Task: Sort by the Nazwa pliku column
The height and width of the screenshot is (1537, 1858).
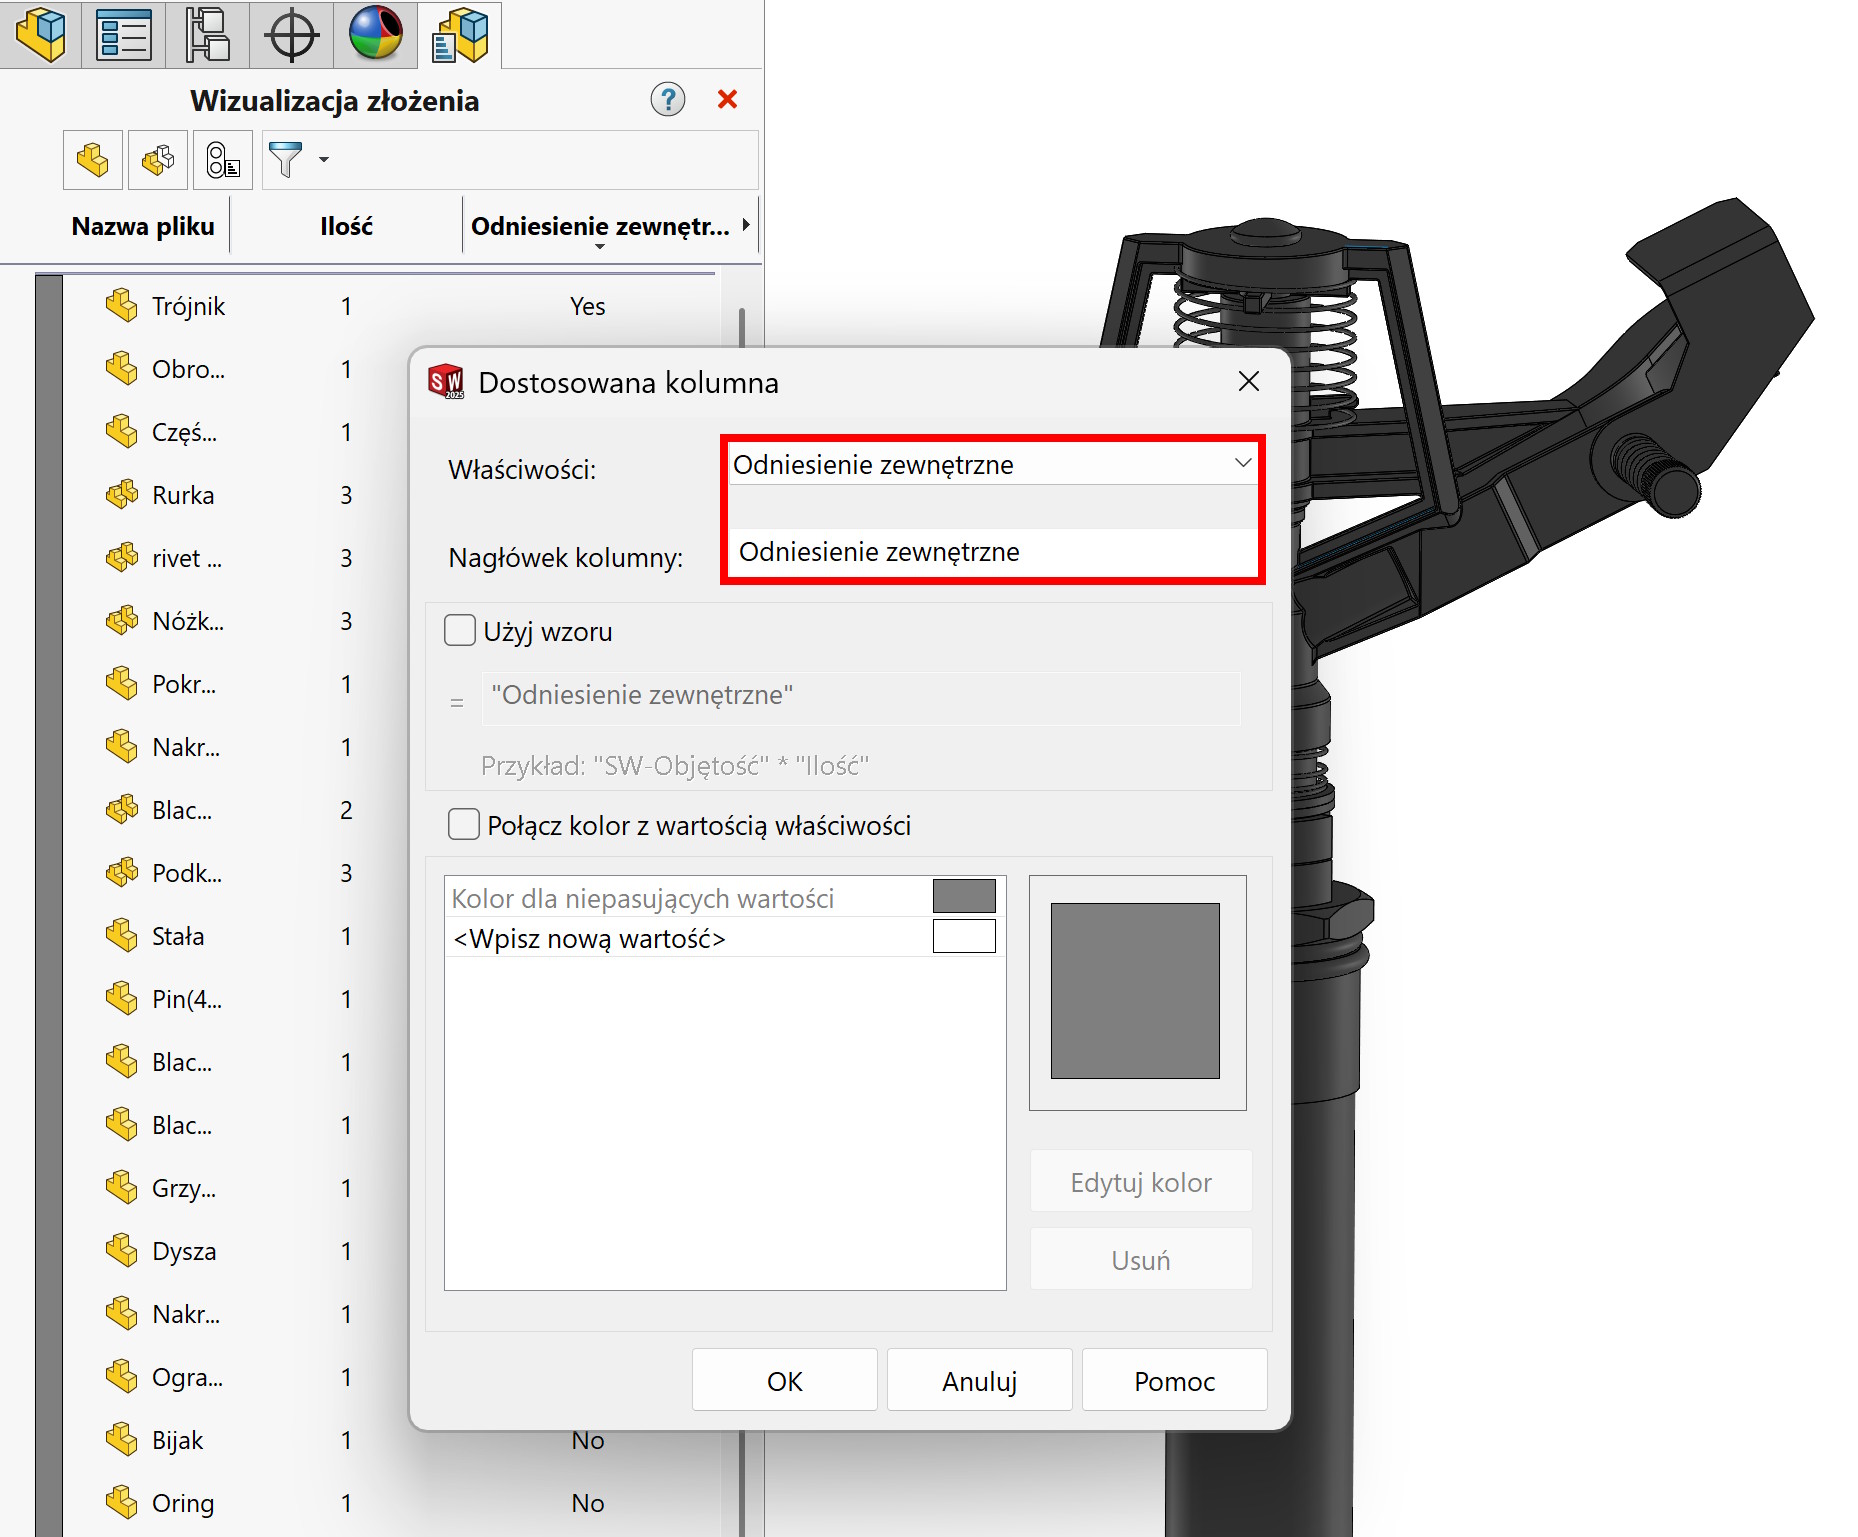Action: (x=143, y=227)
